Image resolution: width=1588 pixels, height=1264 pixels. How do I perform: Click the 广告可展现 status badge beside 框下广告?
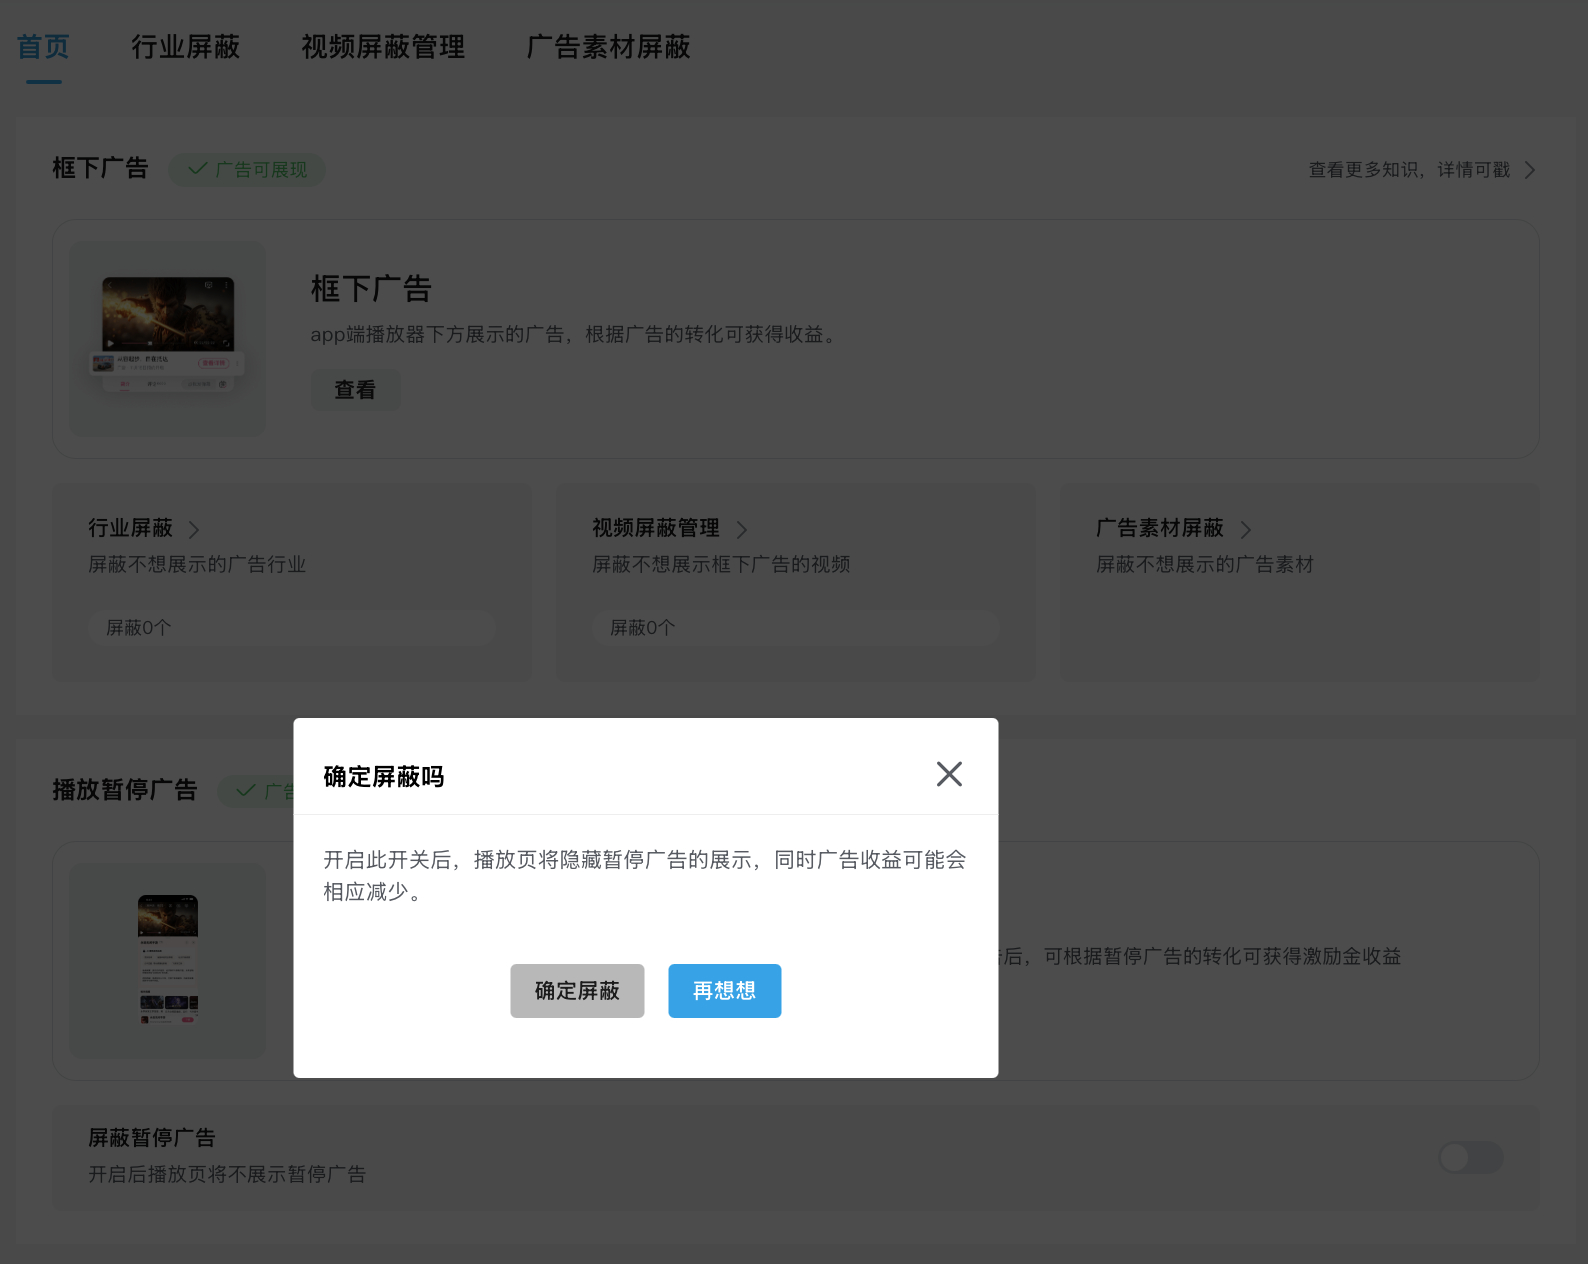pos(247,170)
